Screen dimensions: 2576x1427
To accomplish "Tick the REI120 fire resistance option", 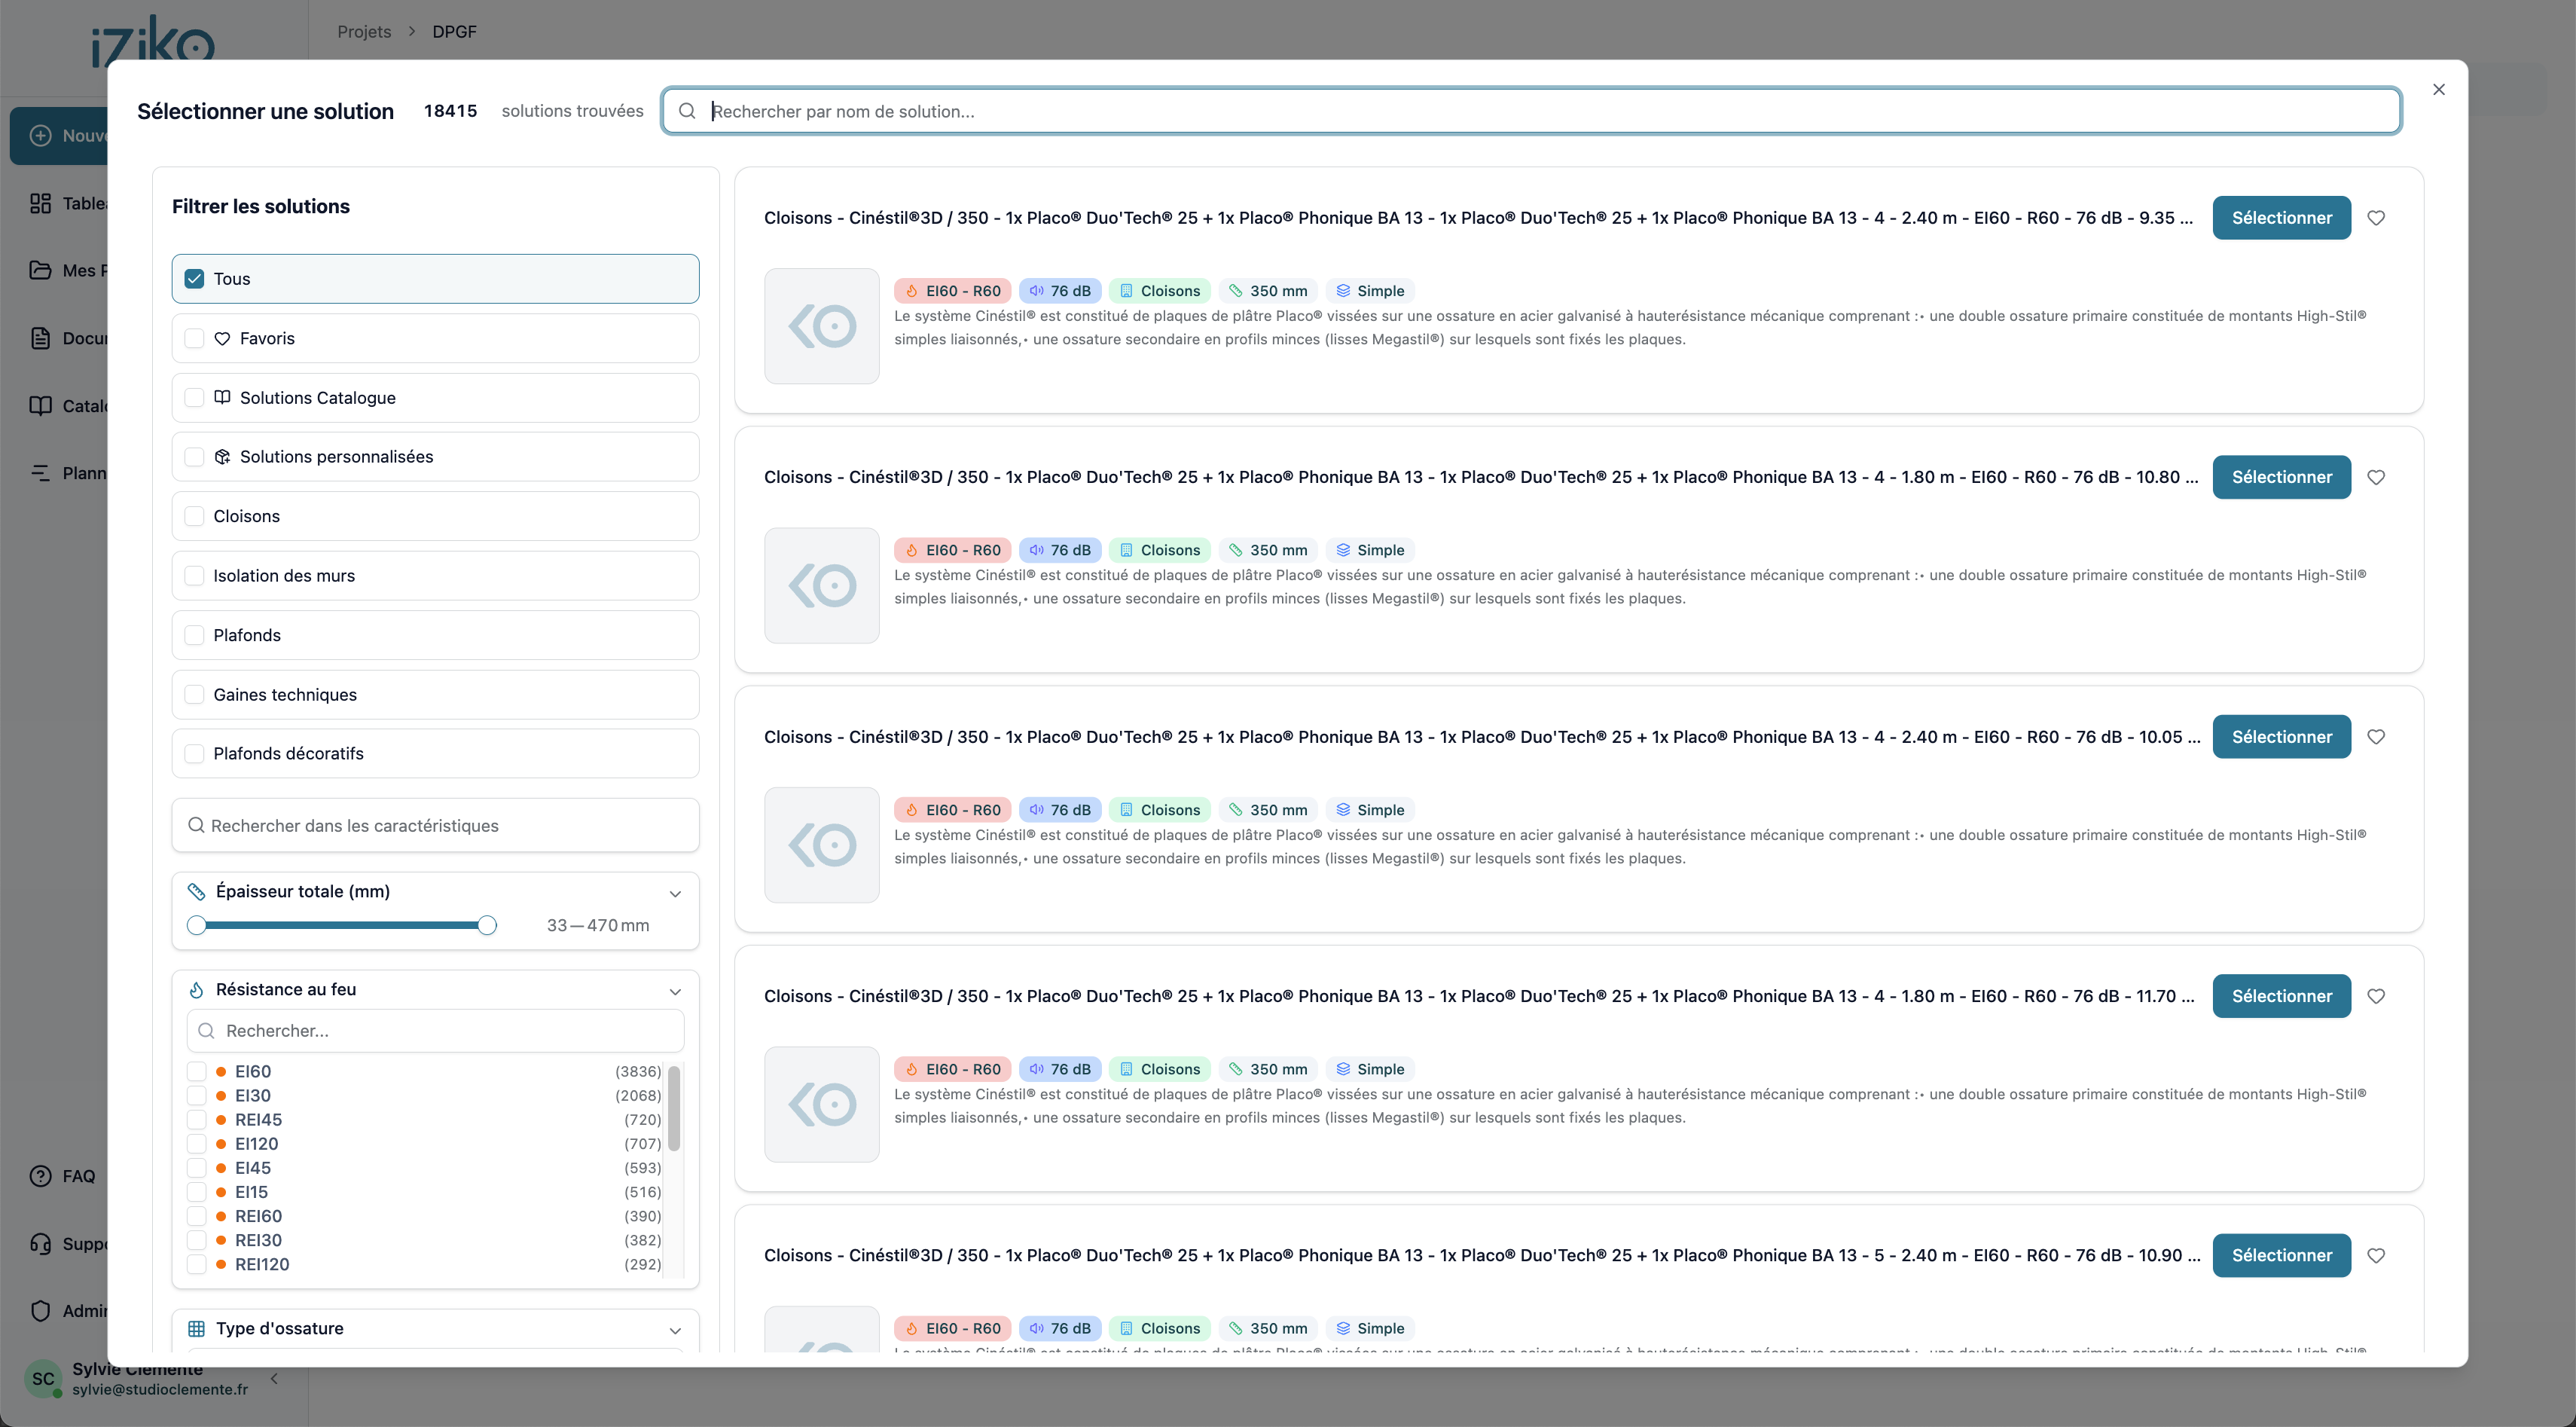I will (x=196, y=1264).
